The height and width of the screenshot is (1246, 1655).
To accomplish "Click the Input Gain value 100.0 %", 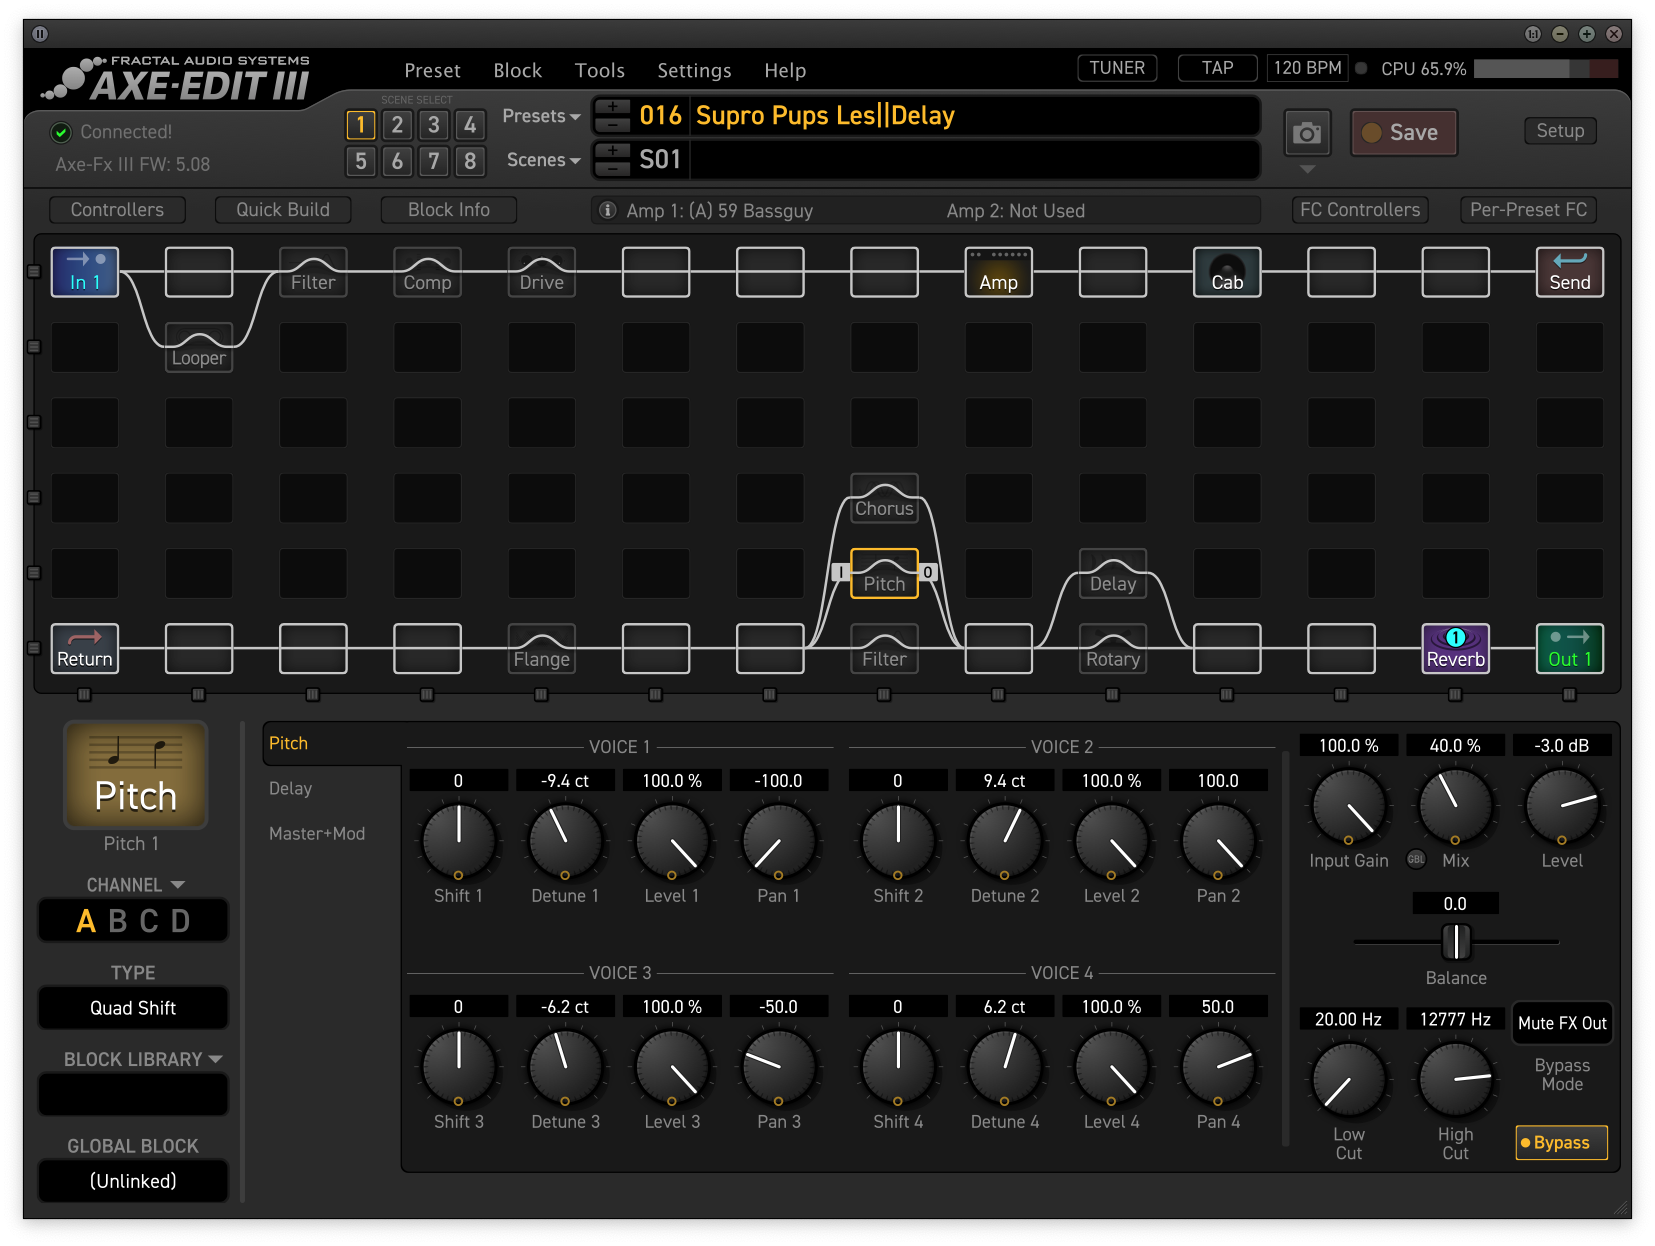I will point(1348,746).
